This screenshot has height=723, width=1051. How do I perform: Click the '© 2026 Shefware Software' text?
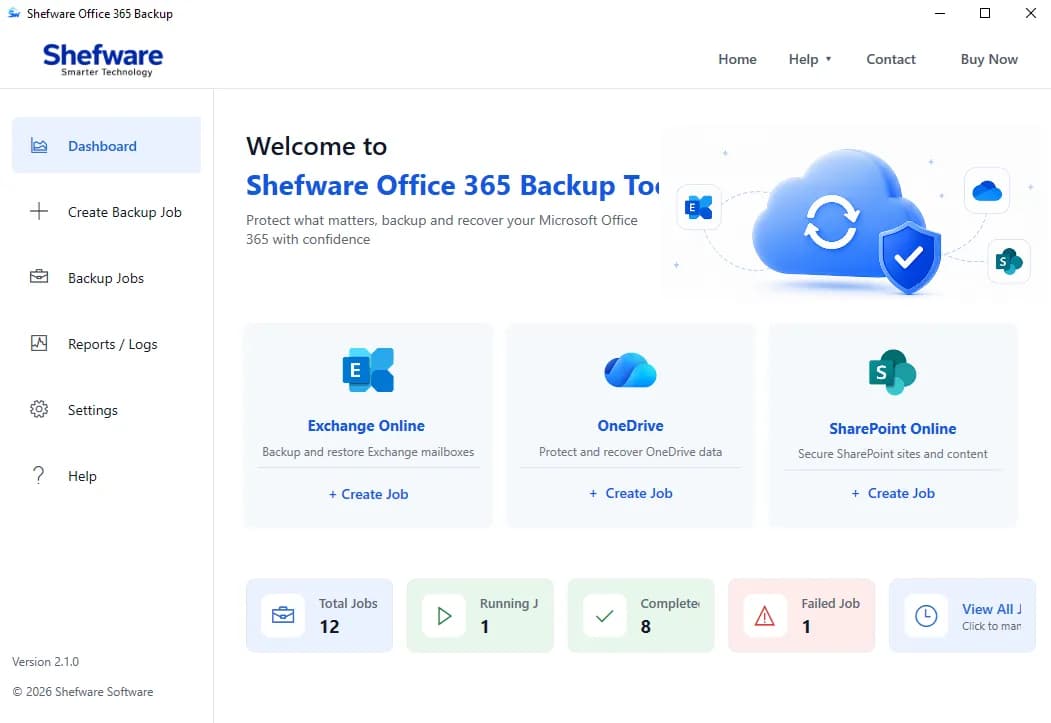(x=83, y=692)
